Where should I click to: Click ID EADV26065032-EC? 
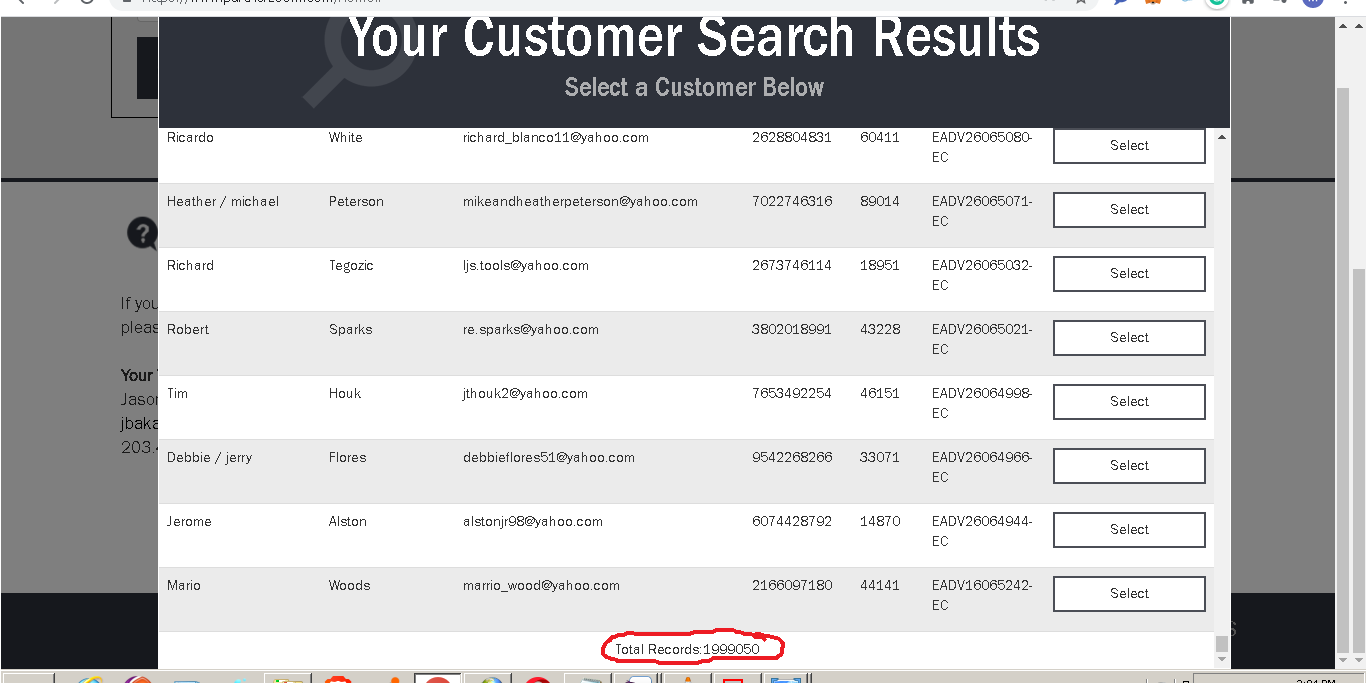pos(982,275)
